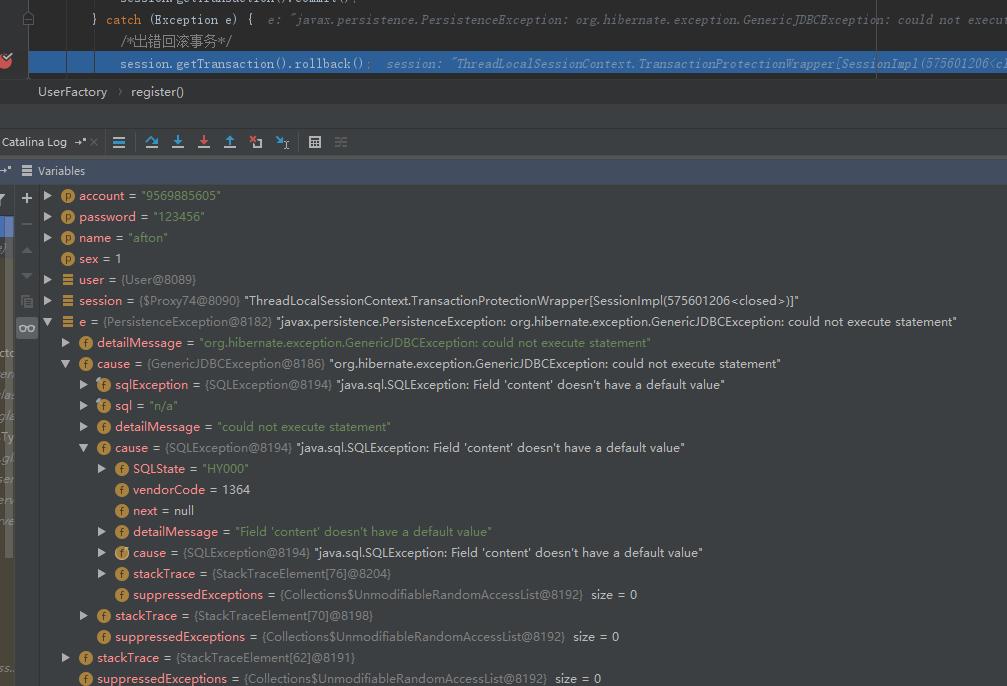Click the Variables panel list icon
1007x686 pixels.
(27, 171)
